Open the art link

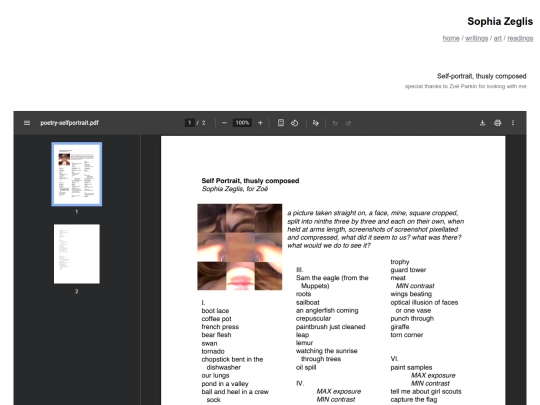497,38
